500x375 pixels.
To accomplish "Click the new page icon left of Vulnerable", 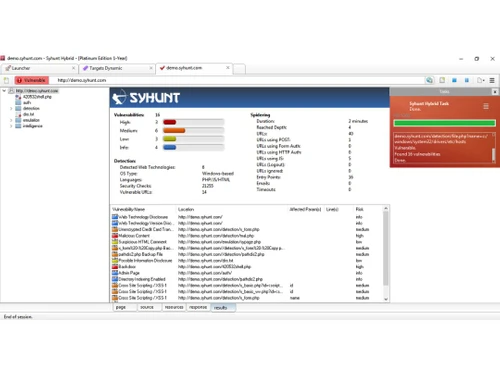I will click(6, 80).
